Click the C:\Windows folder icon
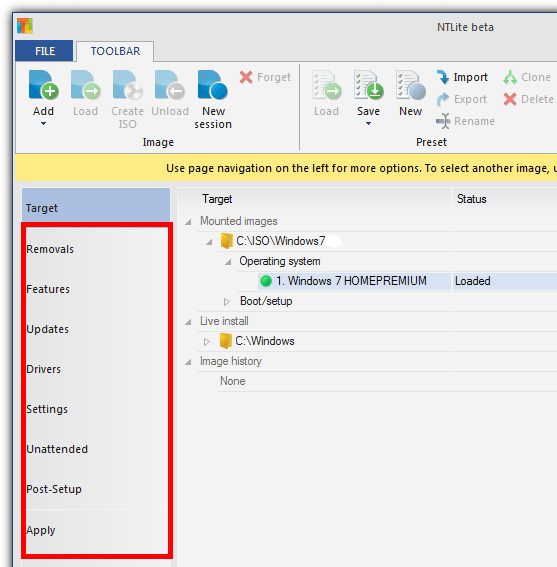Image resolution: width=557 pixels, height=567 pixels. click(226, 341)
